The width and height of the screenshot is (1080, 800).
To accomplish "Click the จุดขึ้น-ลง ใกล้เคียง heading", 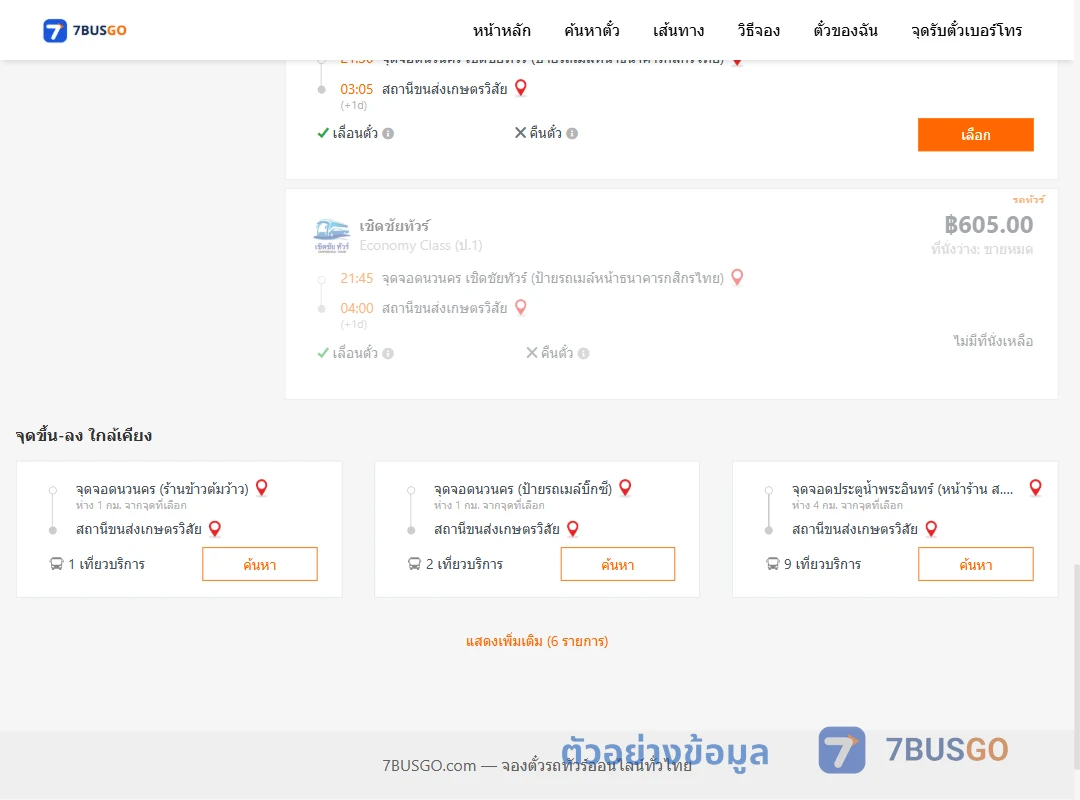I will click(x=83, y=435).
